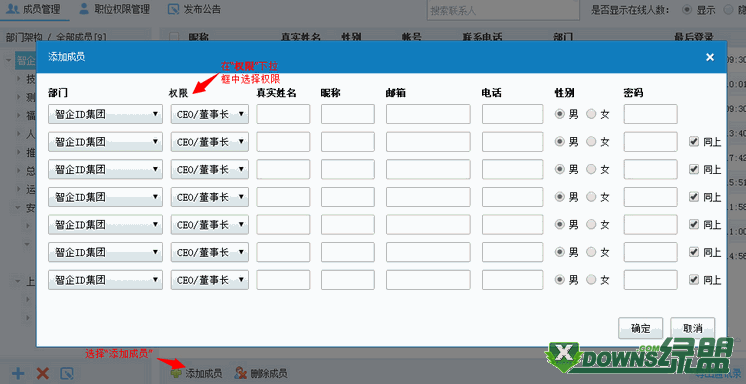Select 男 radio button in the third row

560,169
